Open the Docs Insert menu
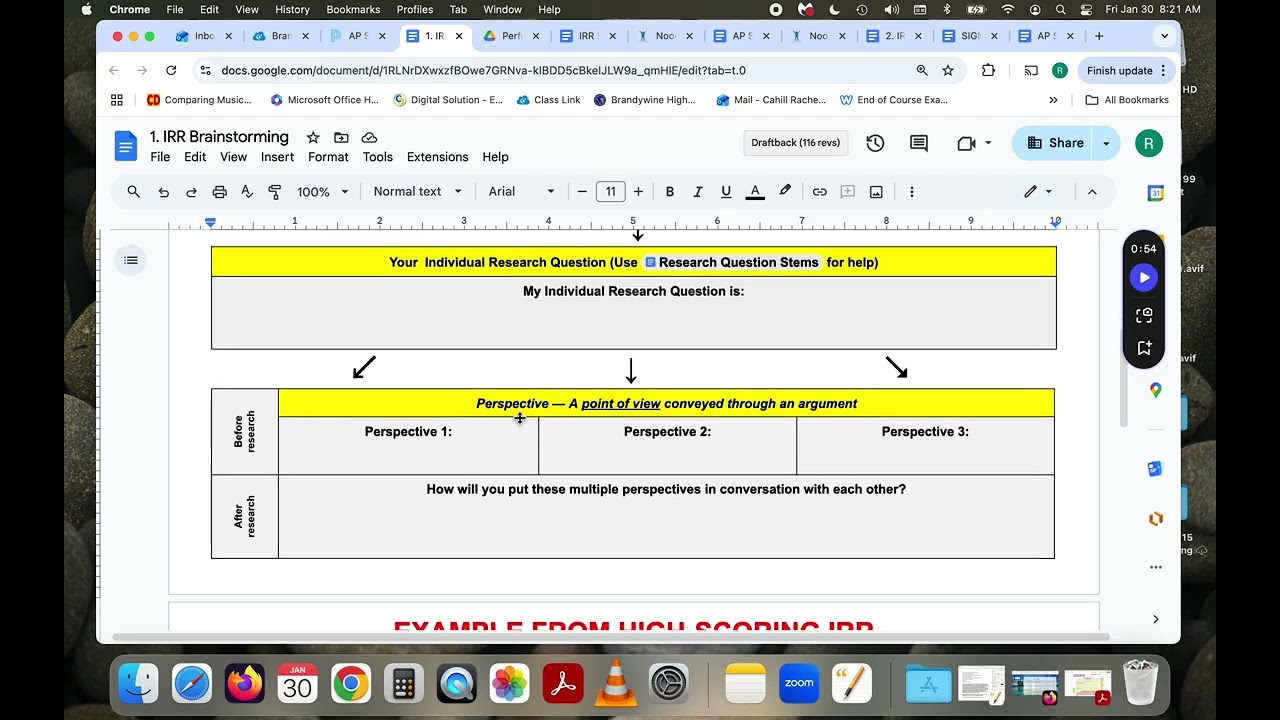 (x=277, y=157)
